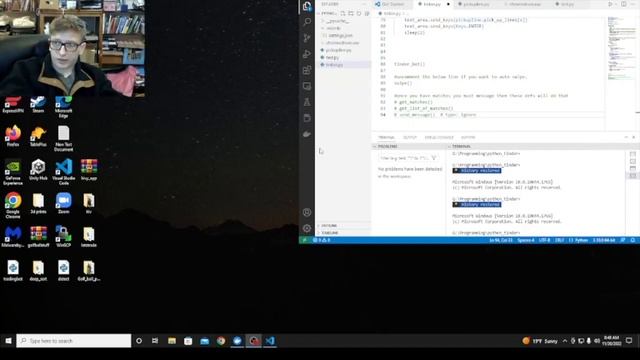Open the Search view in VS Code

click(307, 22)
